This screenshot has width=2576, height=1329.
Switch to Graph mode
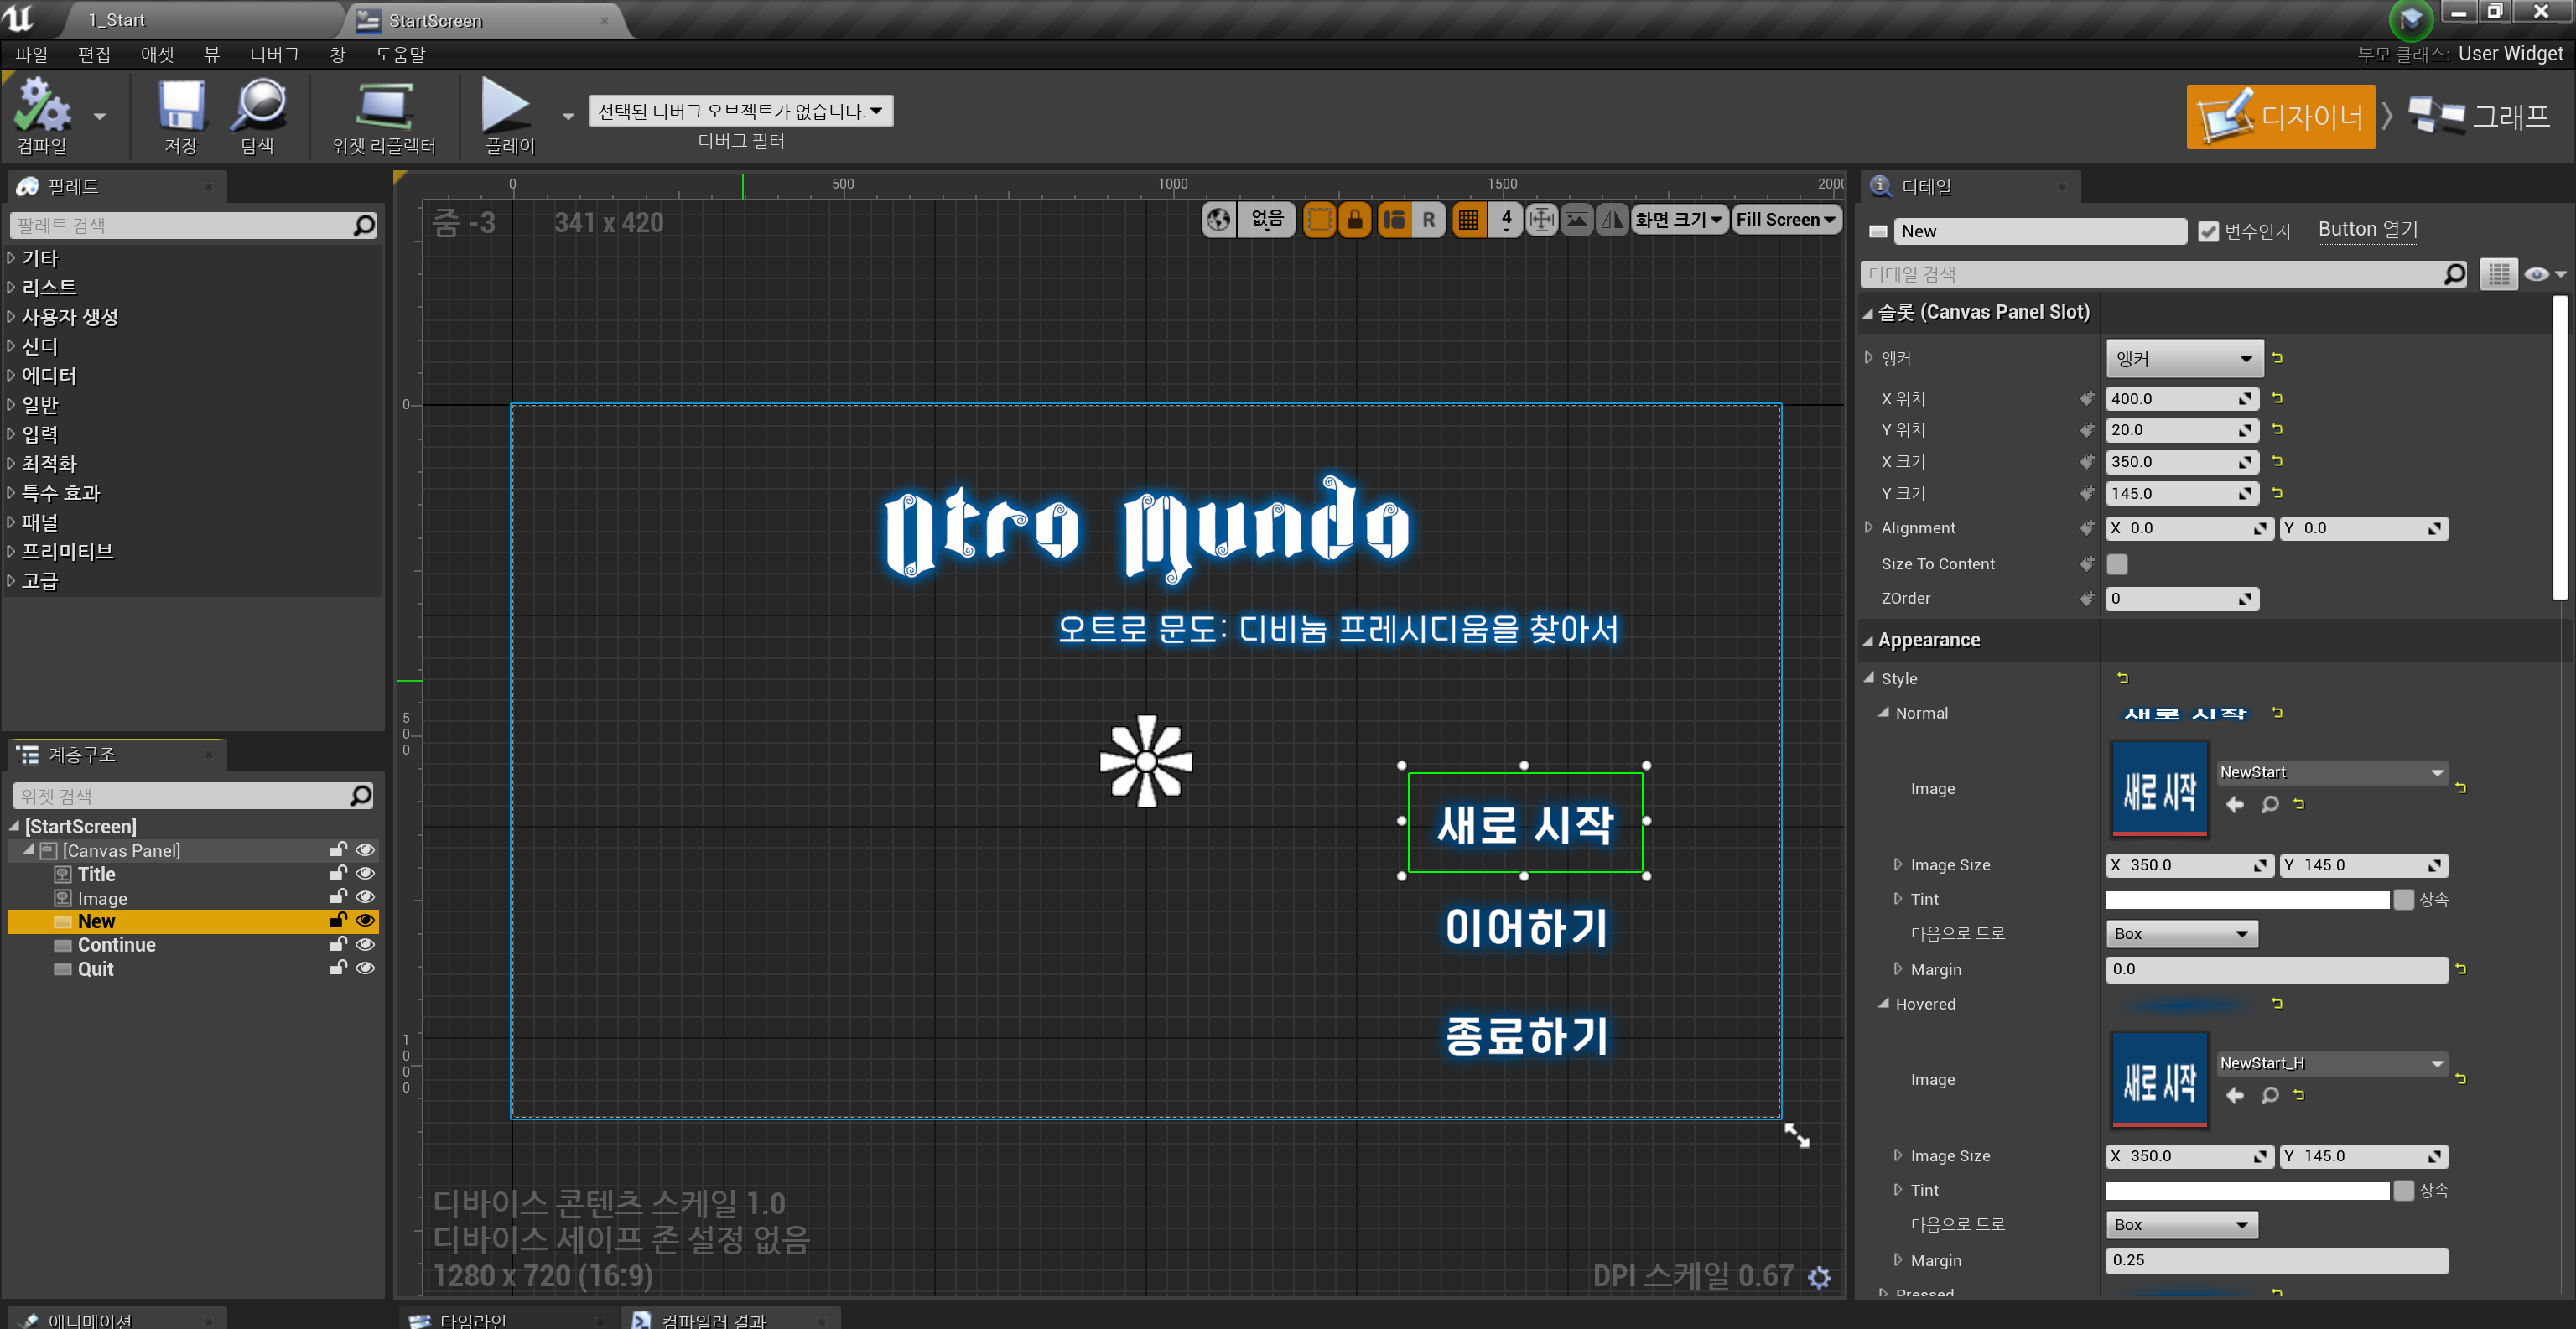pos(2478,117)
